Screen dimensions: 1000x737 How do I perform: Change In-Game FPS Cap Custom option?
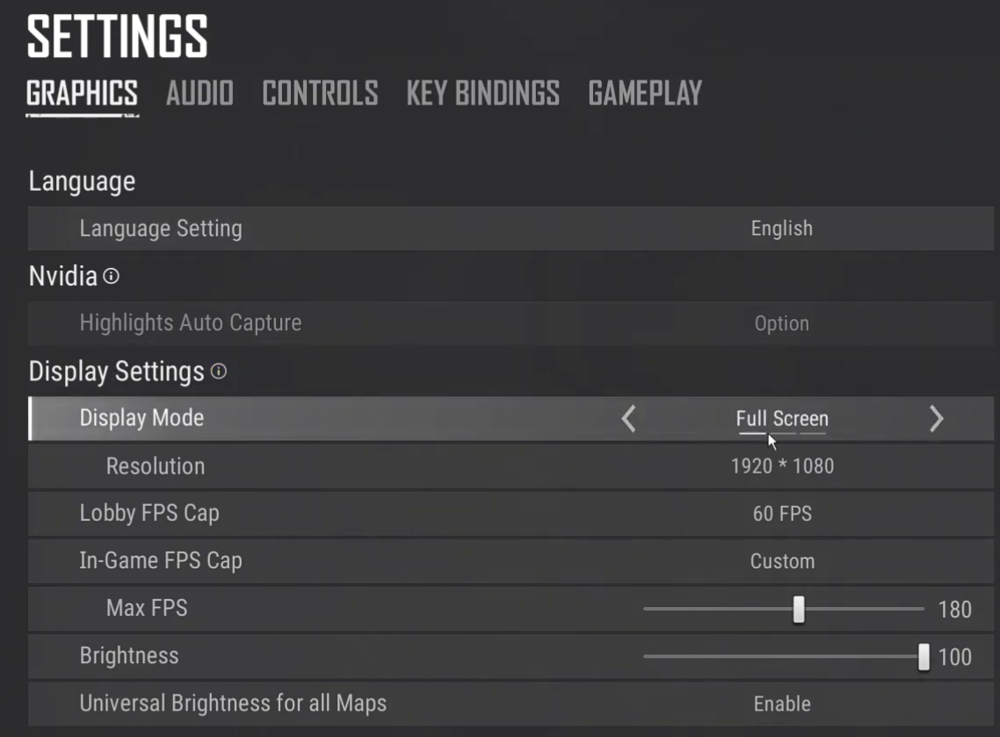pos(781,561)
